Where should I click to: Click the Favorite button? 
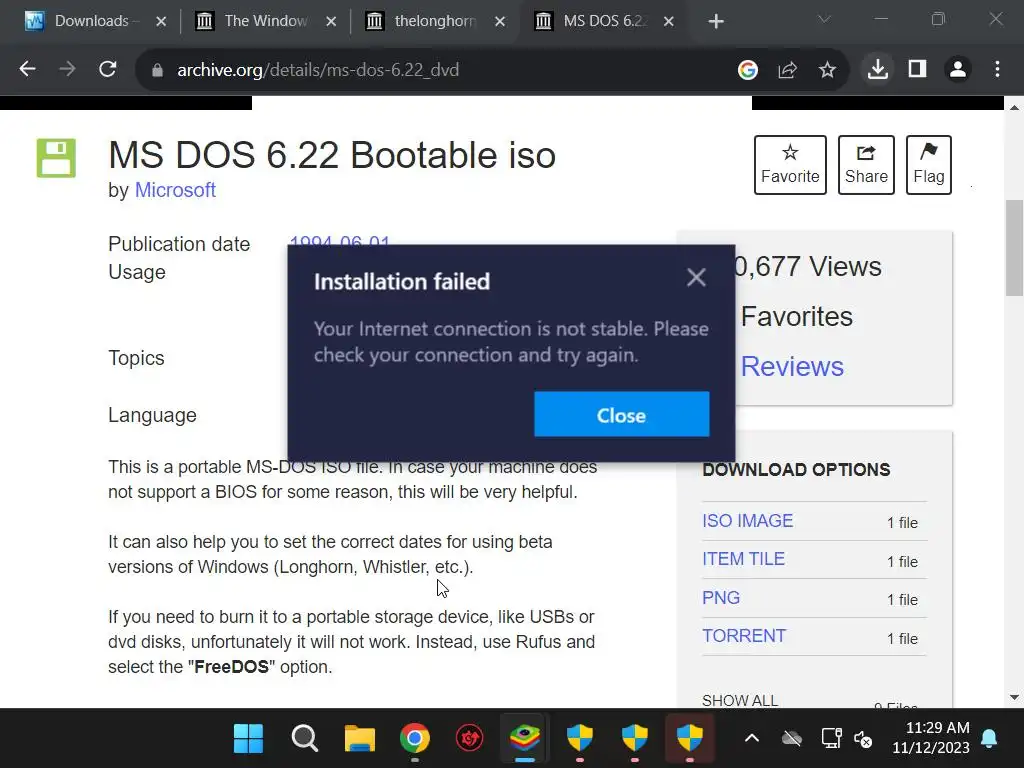click(x=790, y=165)
